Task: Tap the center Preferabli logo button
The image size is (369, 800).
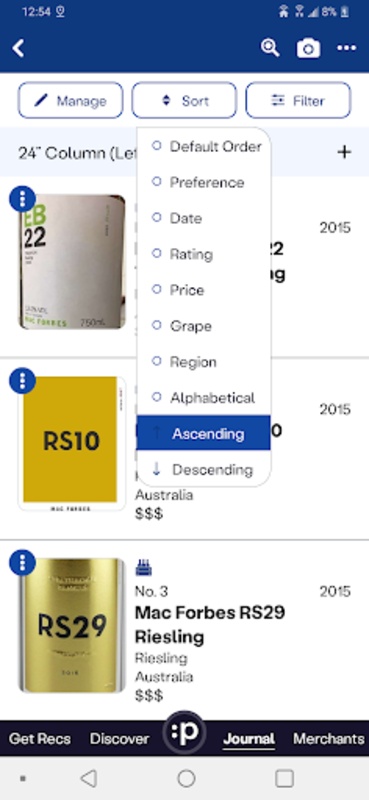Action: point(184,734)
